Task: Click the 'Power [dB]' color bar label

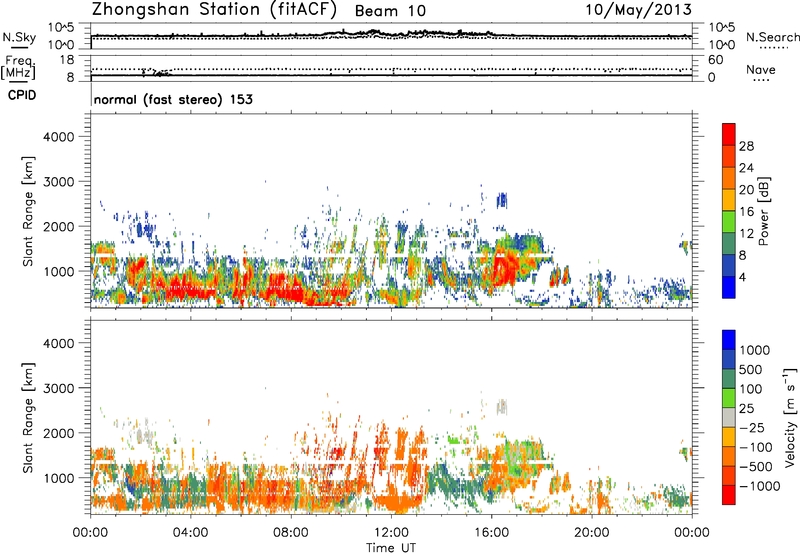Action: point(763,211)
